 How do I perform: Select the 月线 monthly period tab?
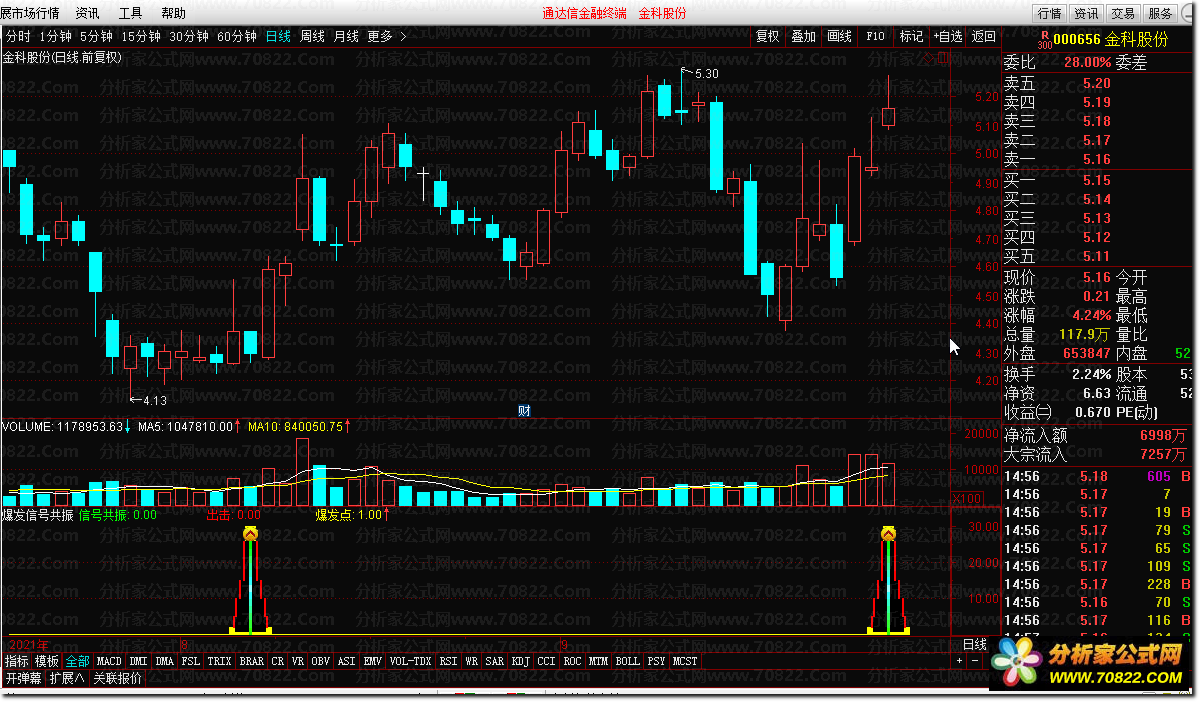click(x=346, y=36)
